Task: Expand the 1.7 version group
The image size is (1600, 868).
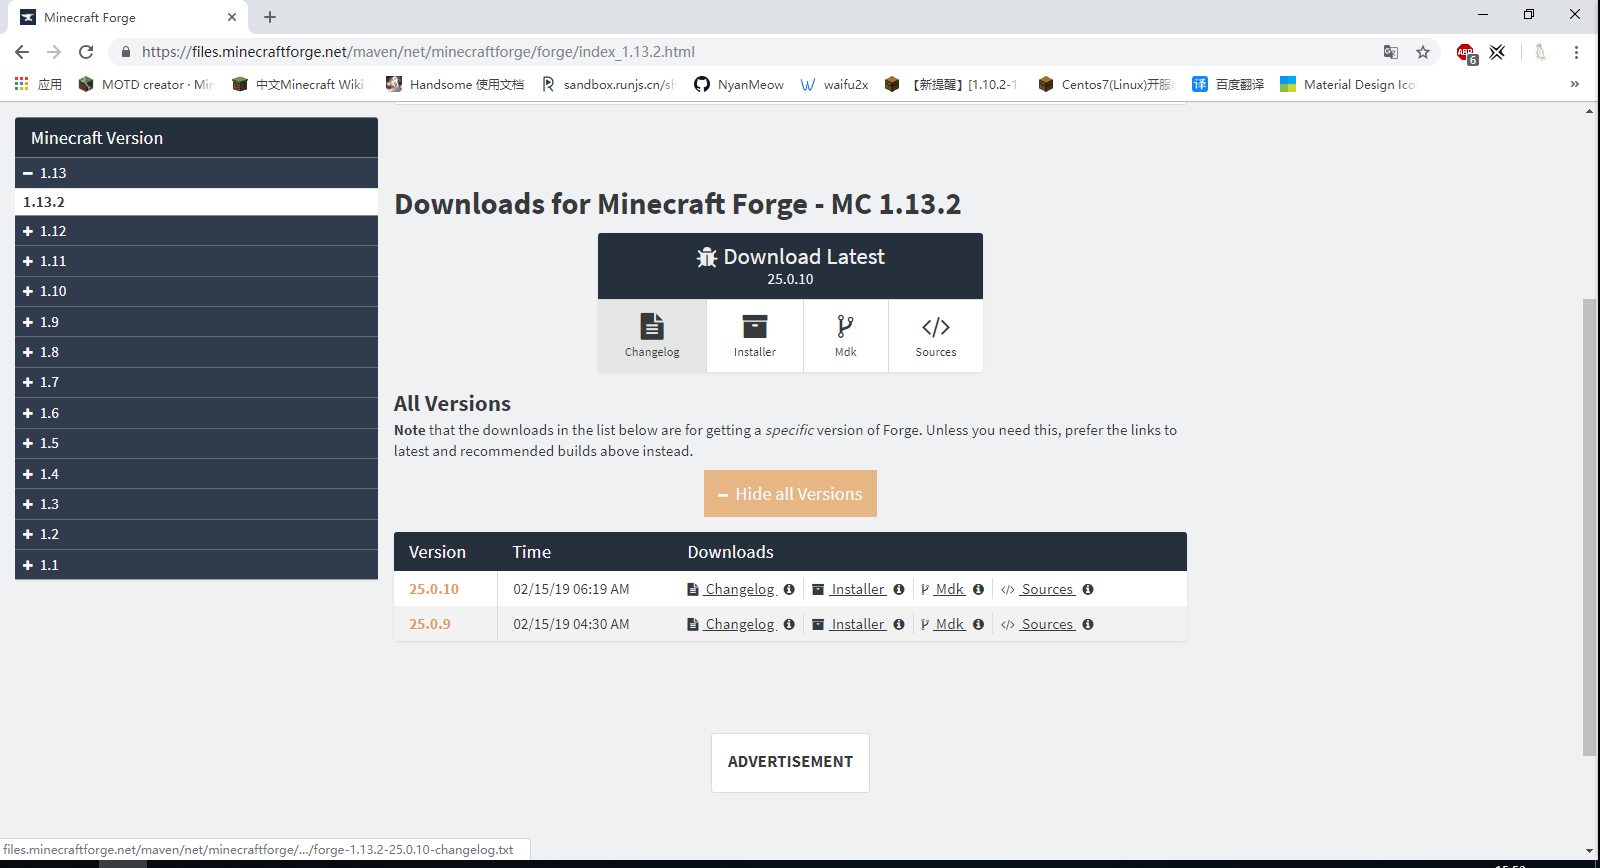Action: pyautogui.click(x=196, y=382)
